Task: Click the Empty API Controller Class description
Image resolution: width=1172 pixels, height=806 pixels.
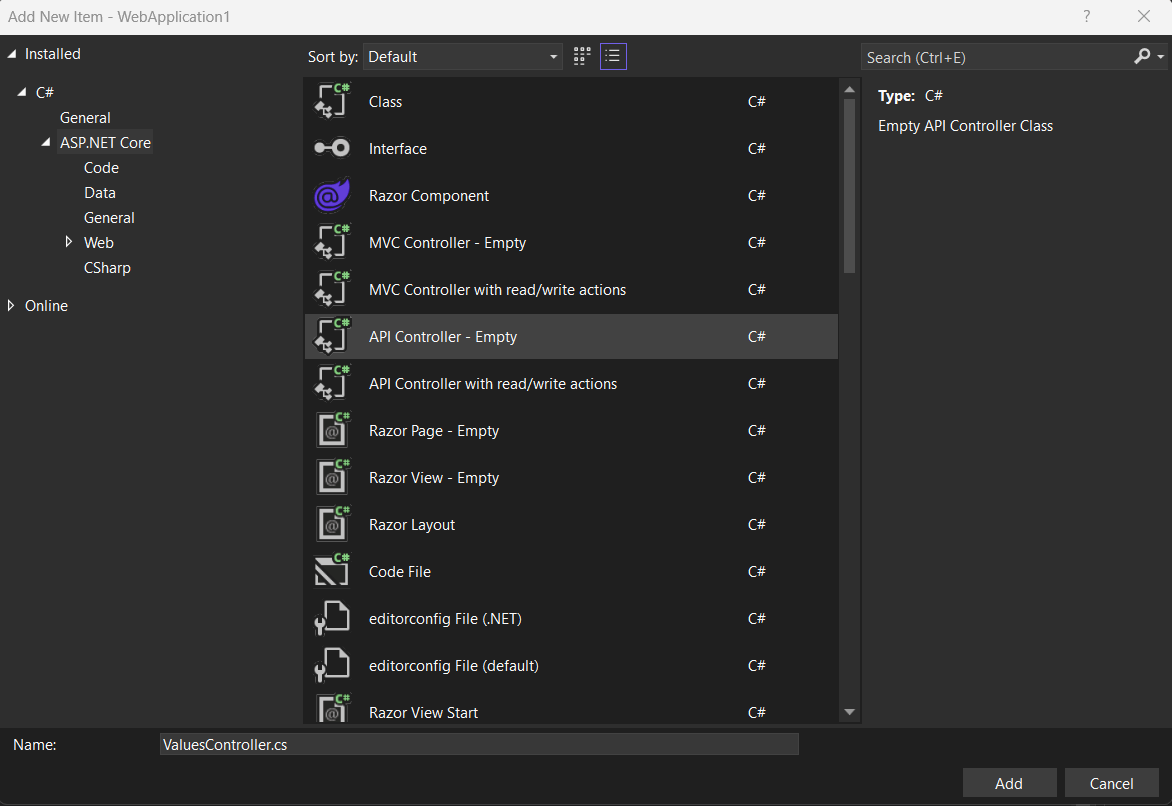Action: coord(965,126)
